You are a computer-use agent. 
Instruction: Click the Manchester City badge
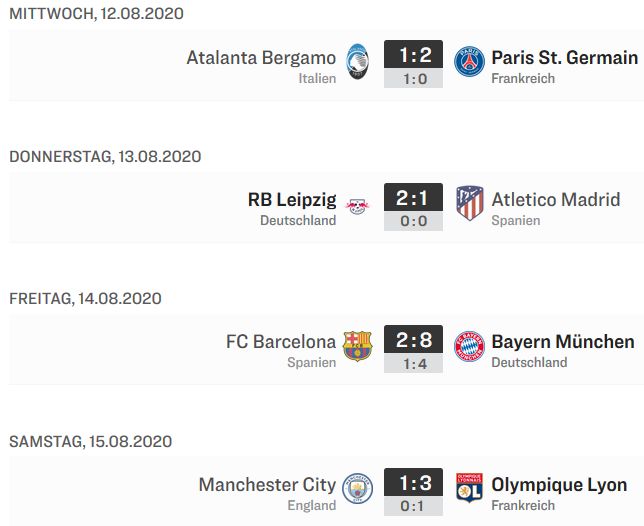tap(358, 489)
